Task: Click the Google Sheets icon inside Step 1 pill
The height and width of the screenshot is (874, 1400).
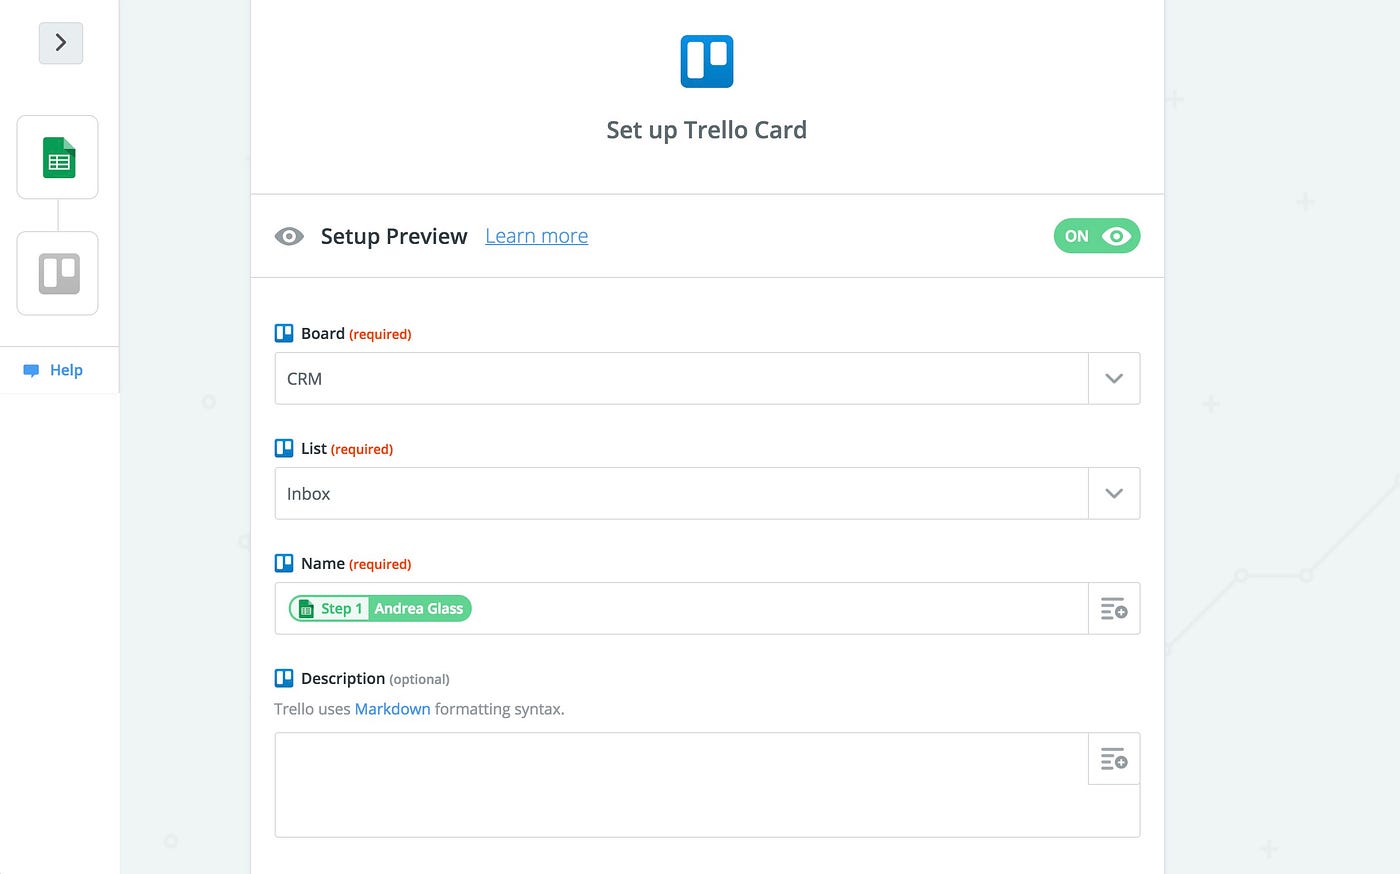Action: [307, 609]
